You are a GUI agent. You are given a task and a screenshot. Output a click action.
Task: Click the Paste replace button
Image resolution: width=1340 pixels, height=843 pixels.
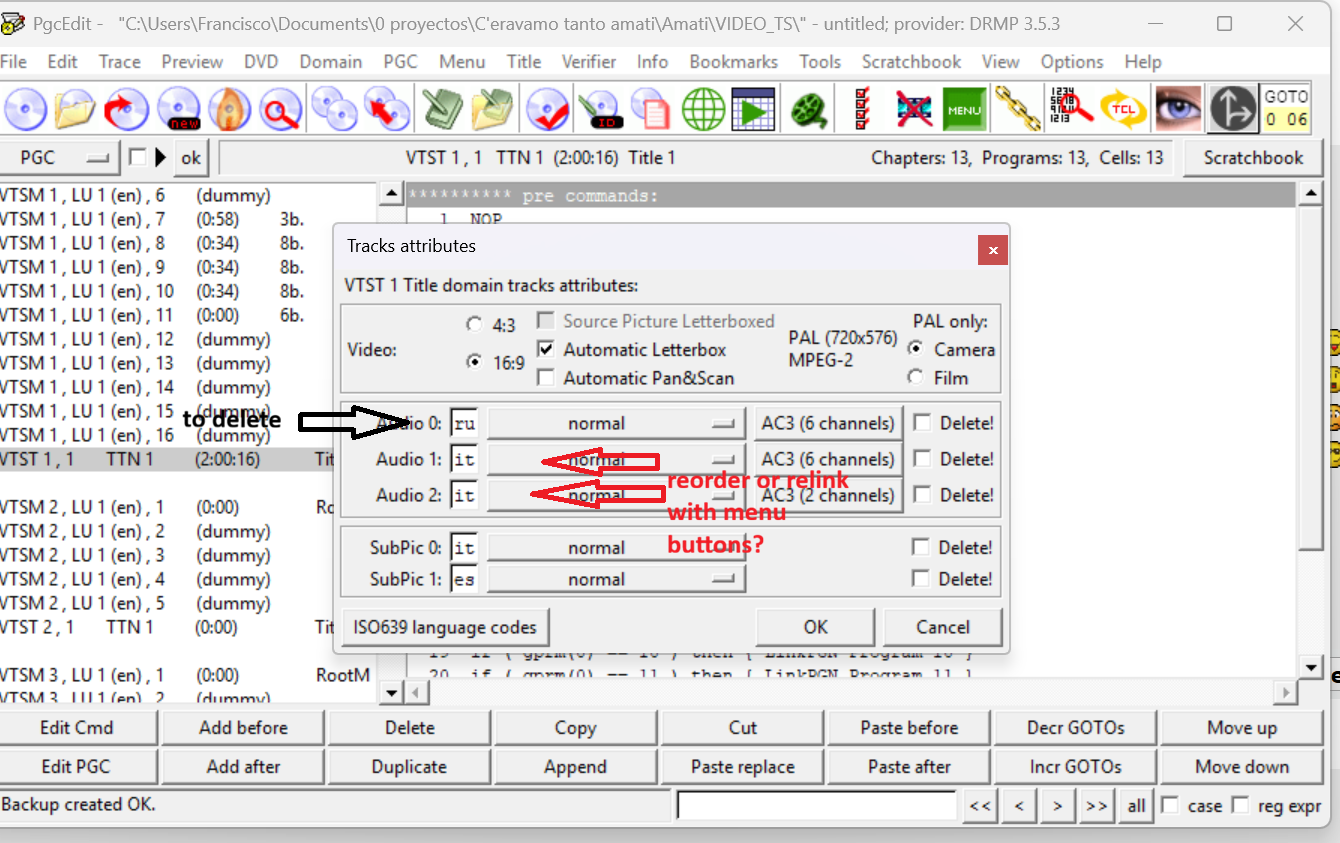[x=743, y=767]
